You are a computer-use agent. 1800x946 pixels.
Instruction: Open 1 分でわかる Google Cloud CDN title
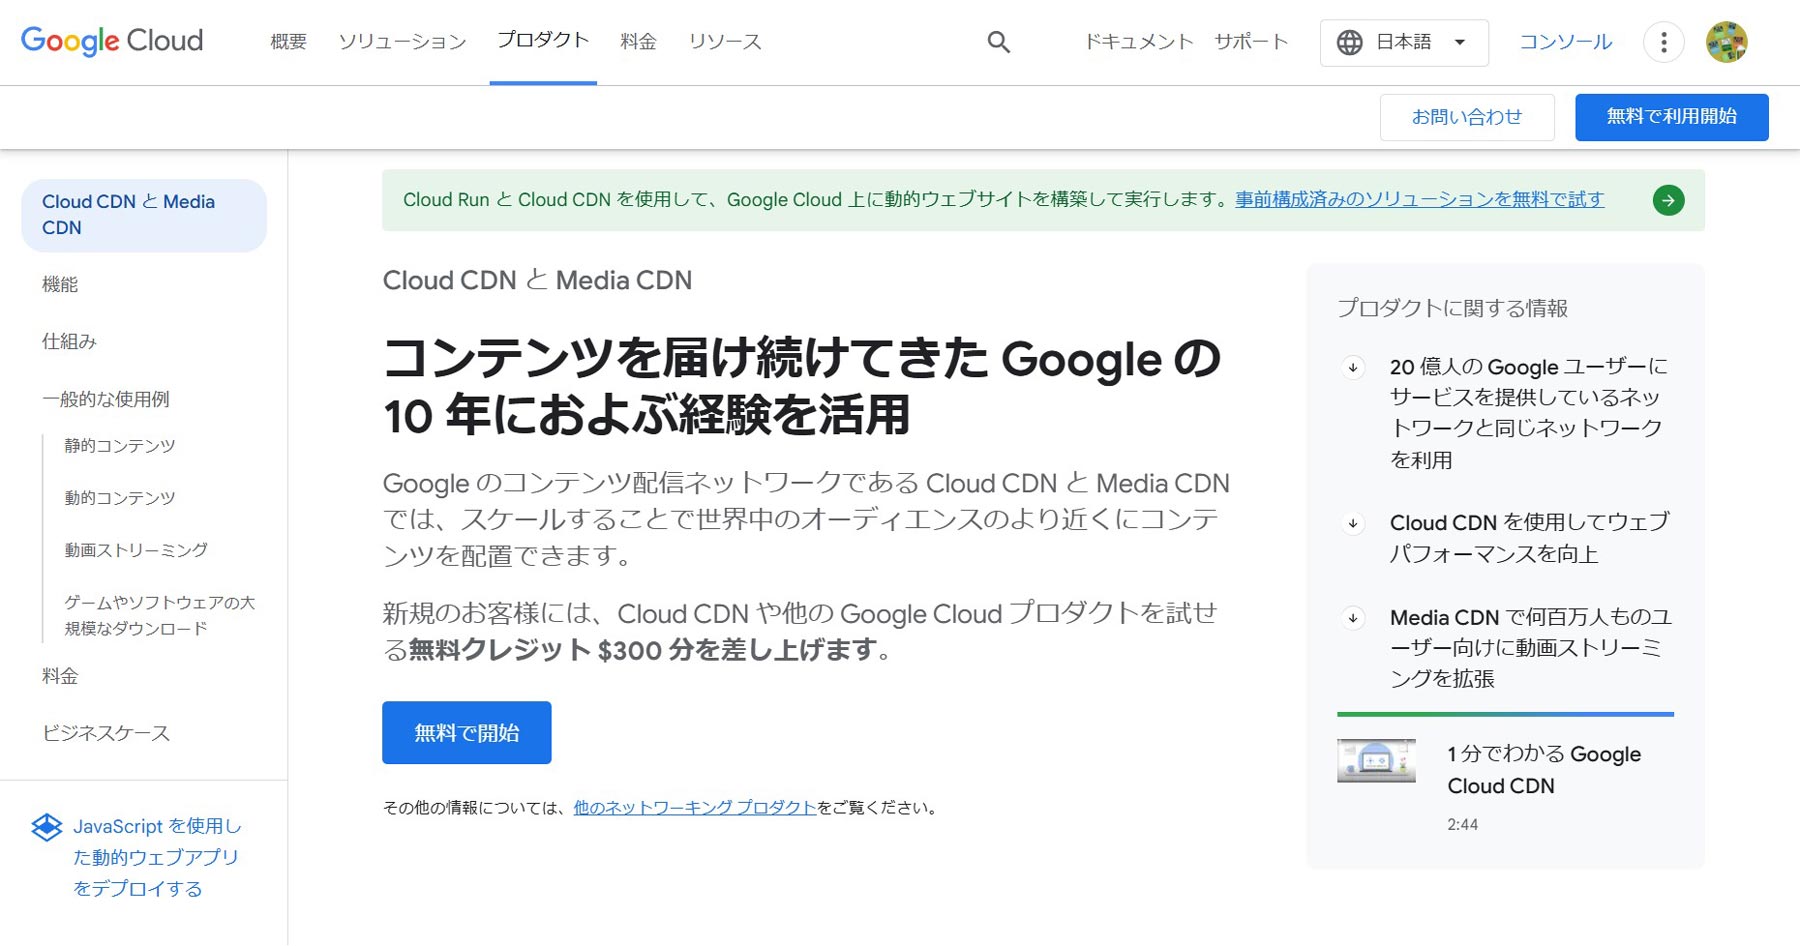tap(1544, 770)
